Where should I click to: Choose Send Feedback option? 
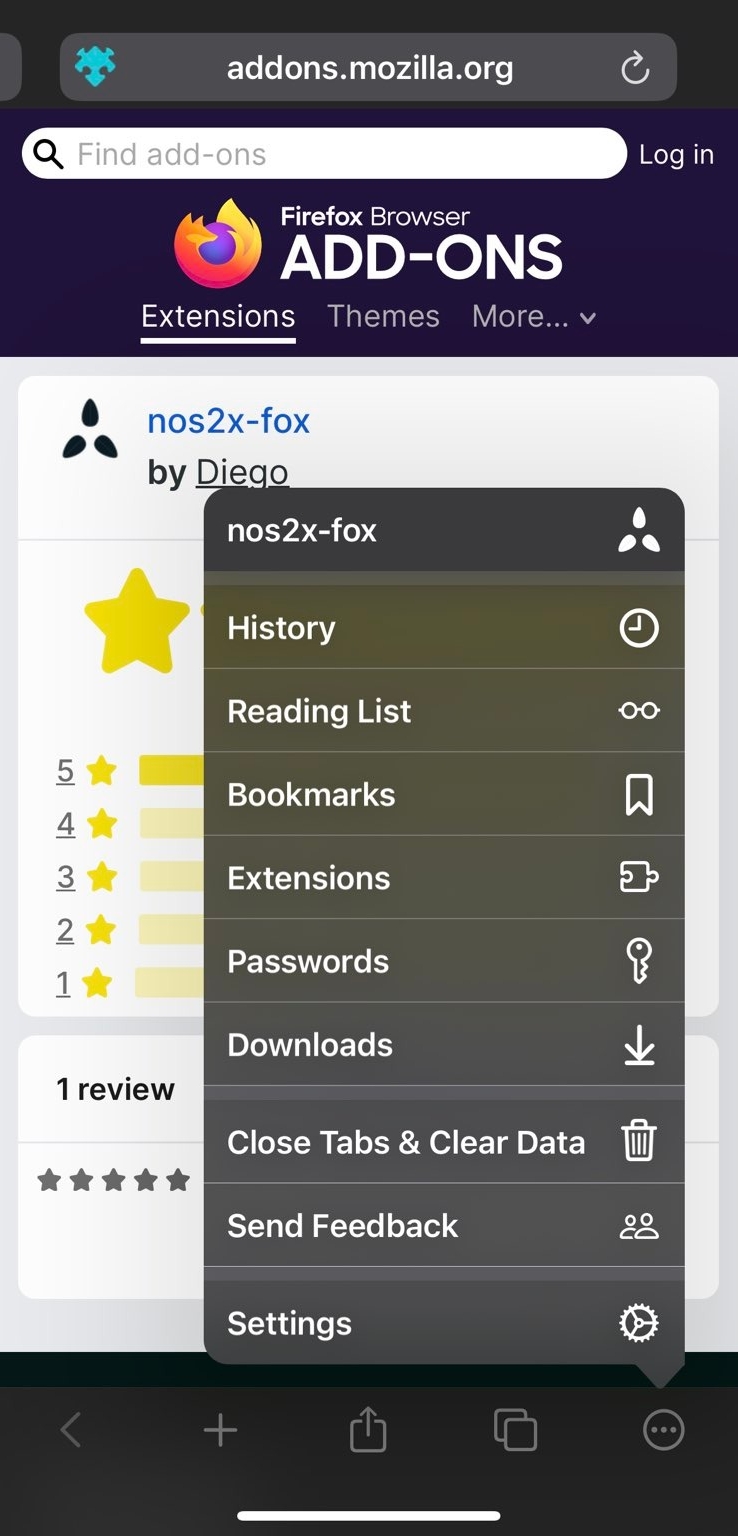point(444,1226)
